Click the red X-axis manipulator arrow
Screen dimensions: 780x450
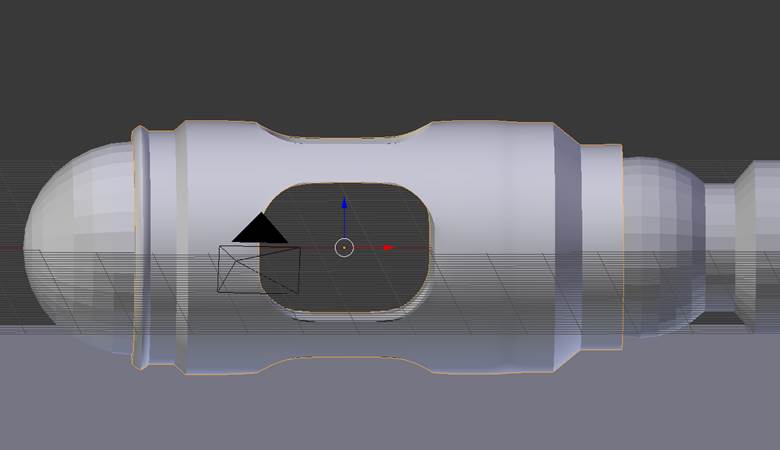(x=389, y=247)
